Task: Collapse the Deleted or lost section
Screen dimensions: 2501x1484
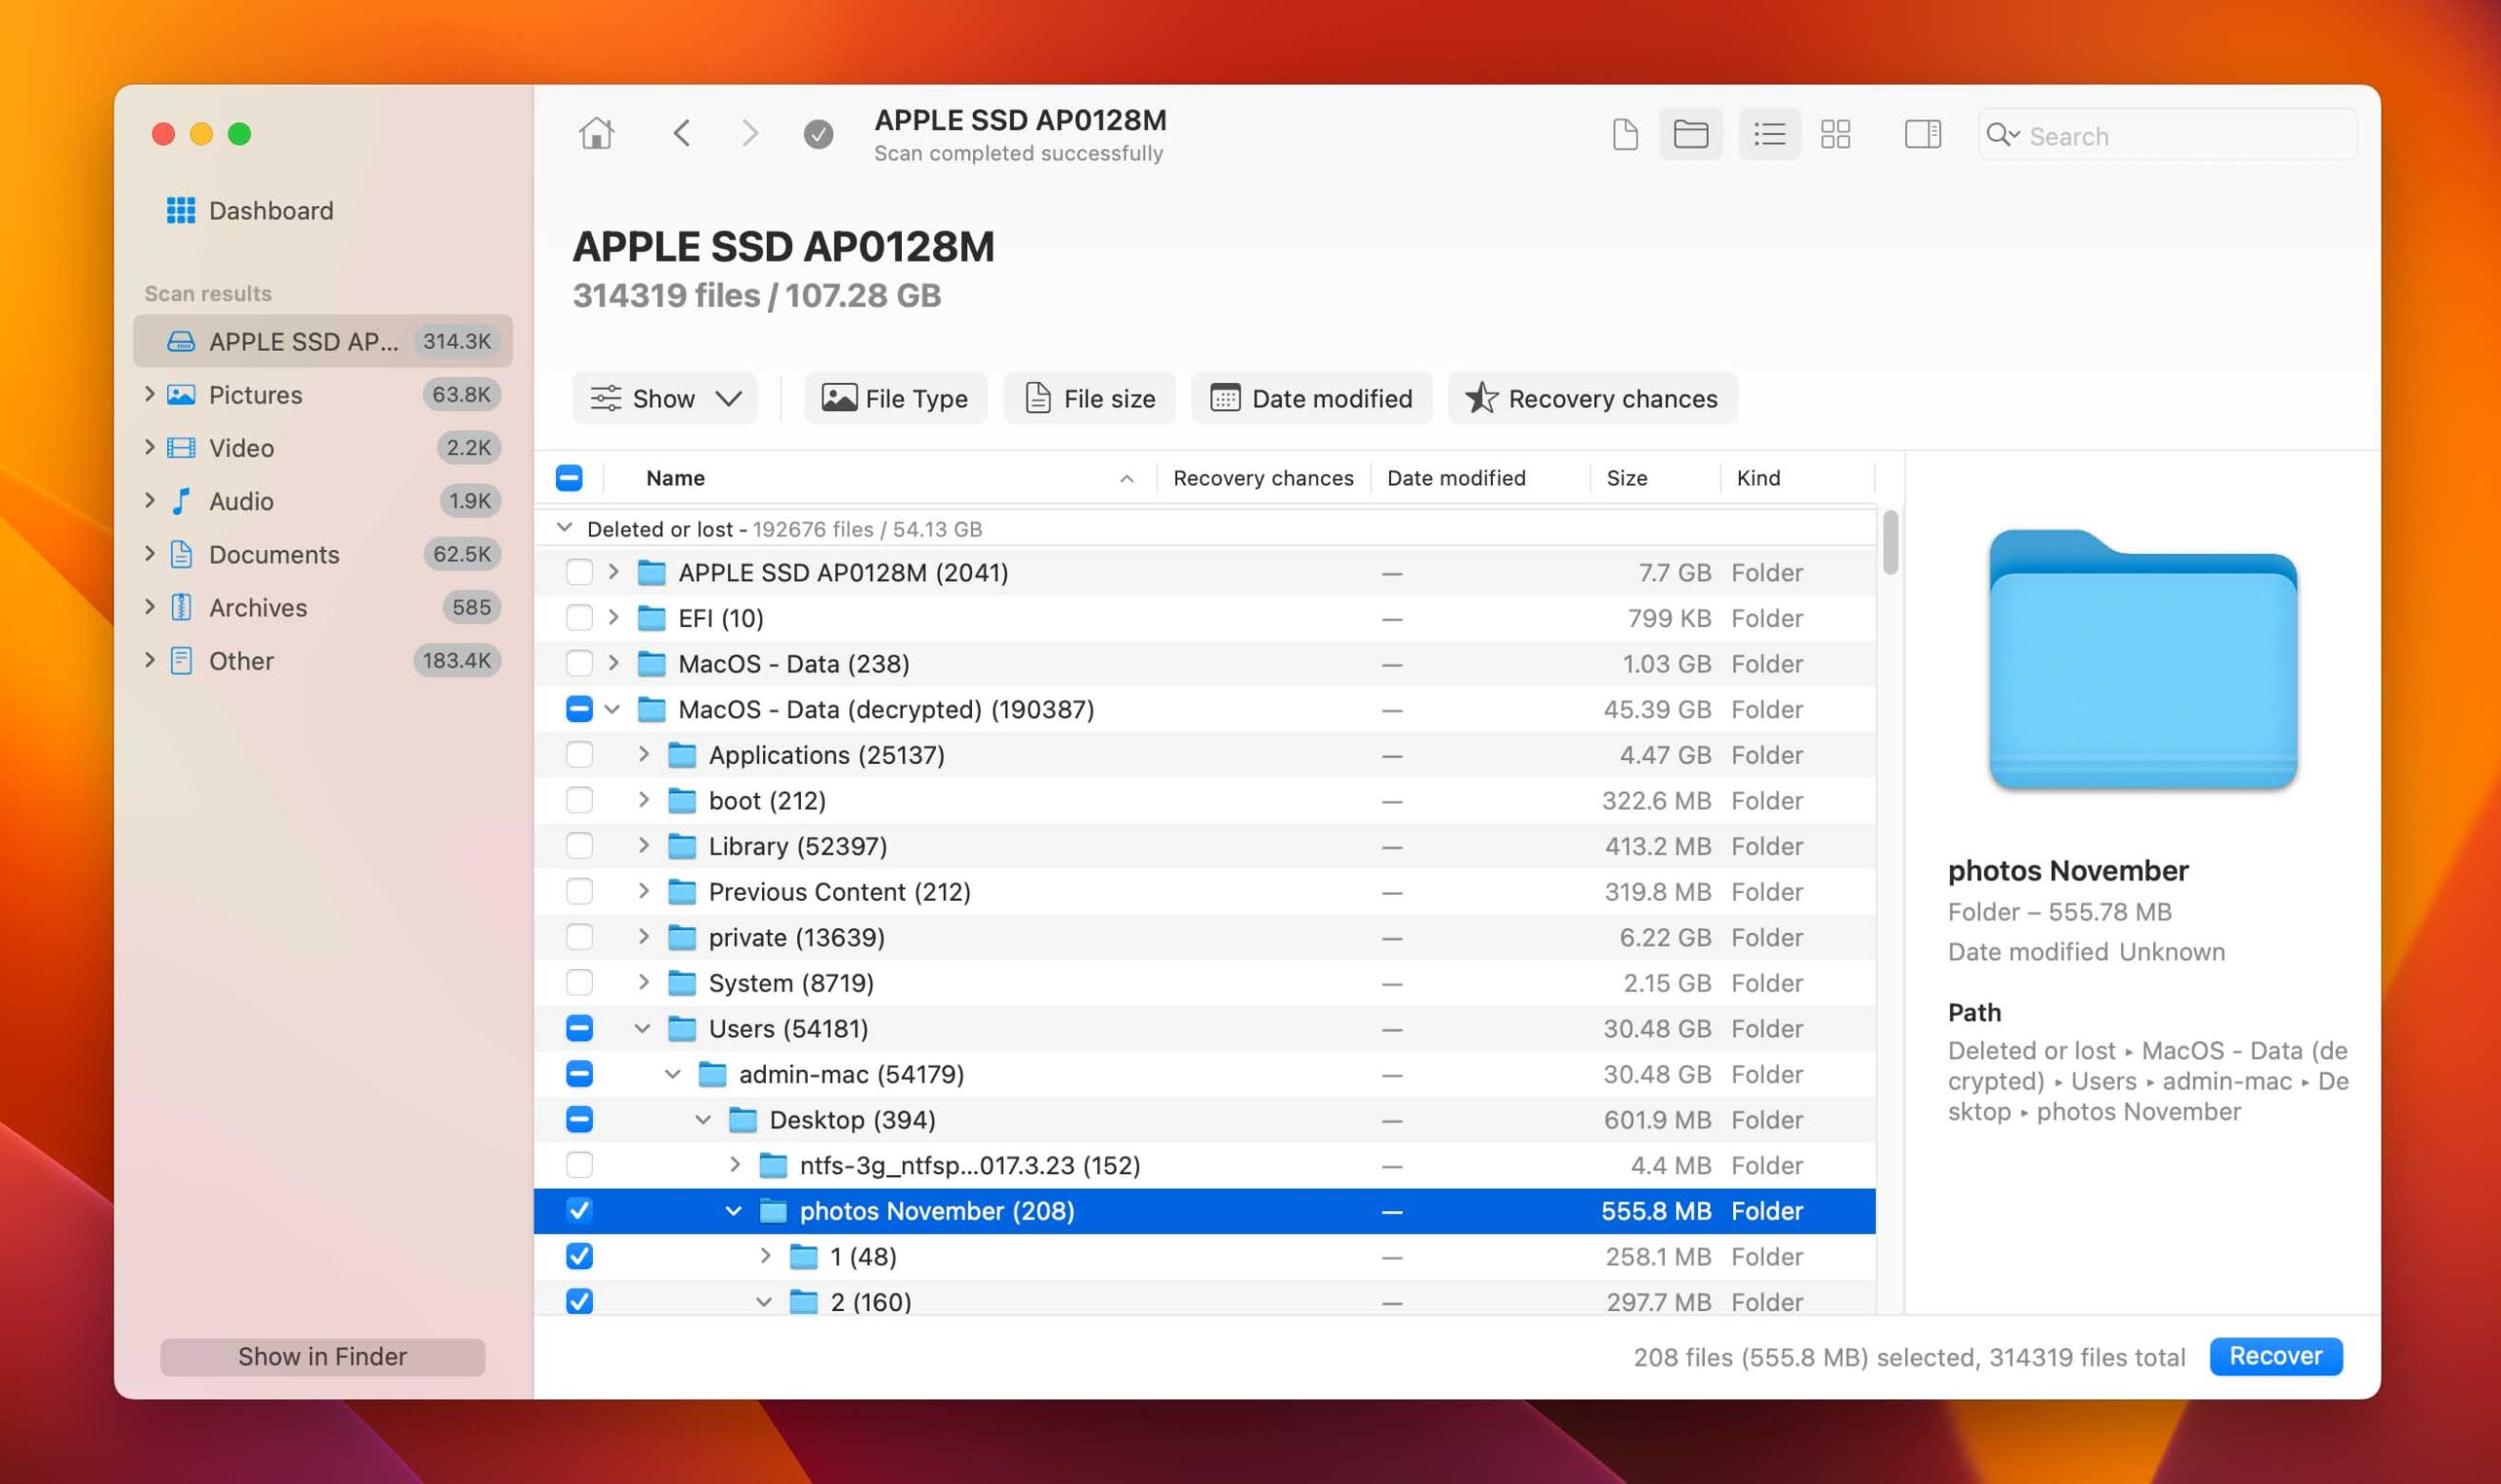Action: click(x=564, y=528)
